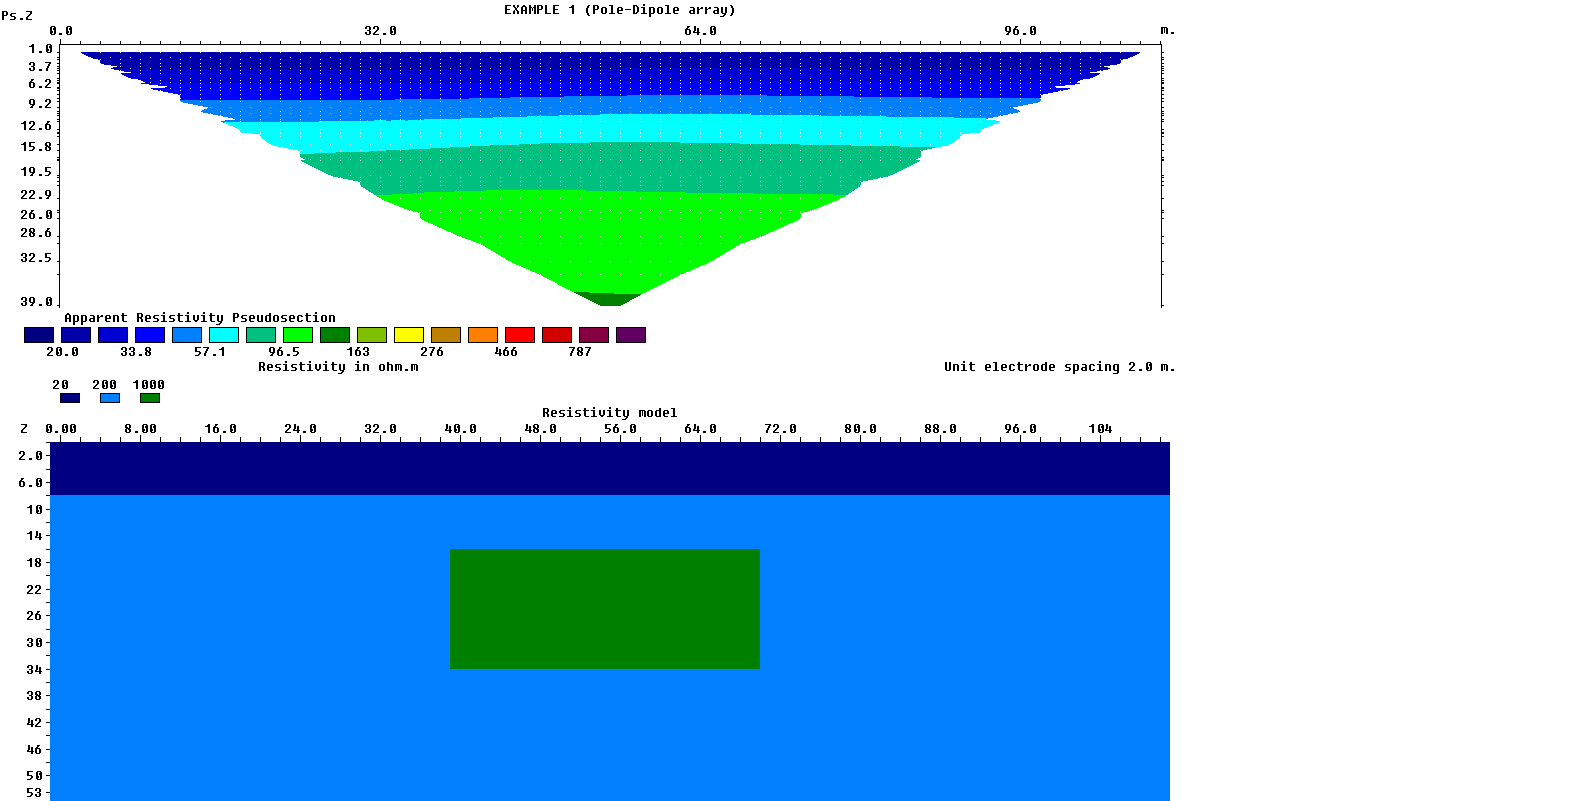
Task: Click the small dark green tip of the pseudosection
Action: click(x=610, y=299)
